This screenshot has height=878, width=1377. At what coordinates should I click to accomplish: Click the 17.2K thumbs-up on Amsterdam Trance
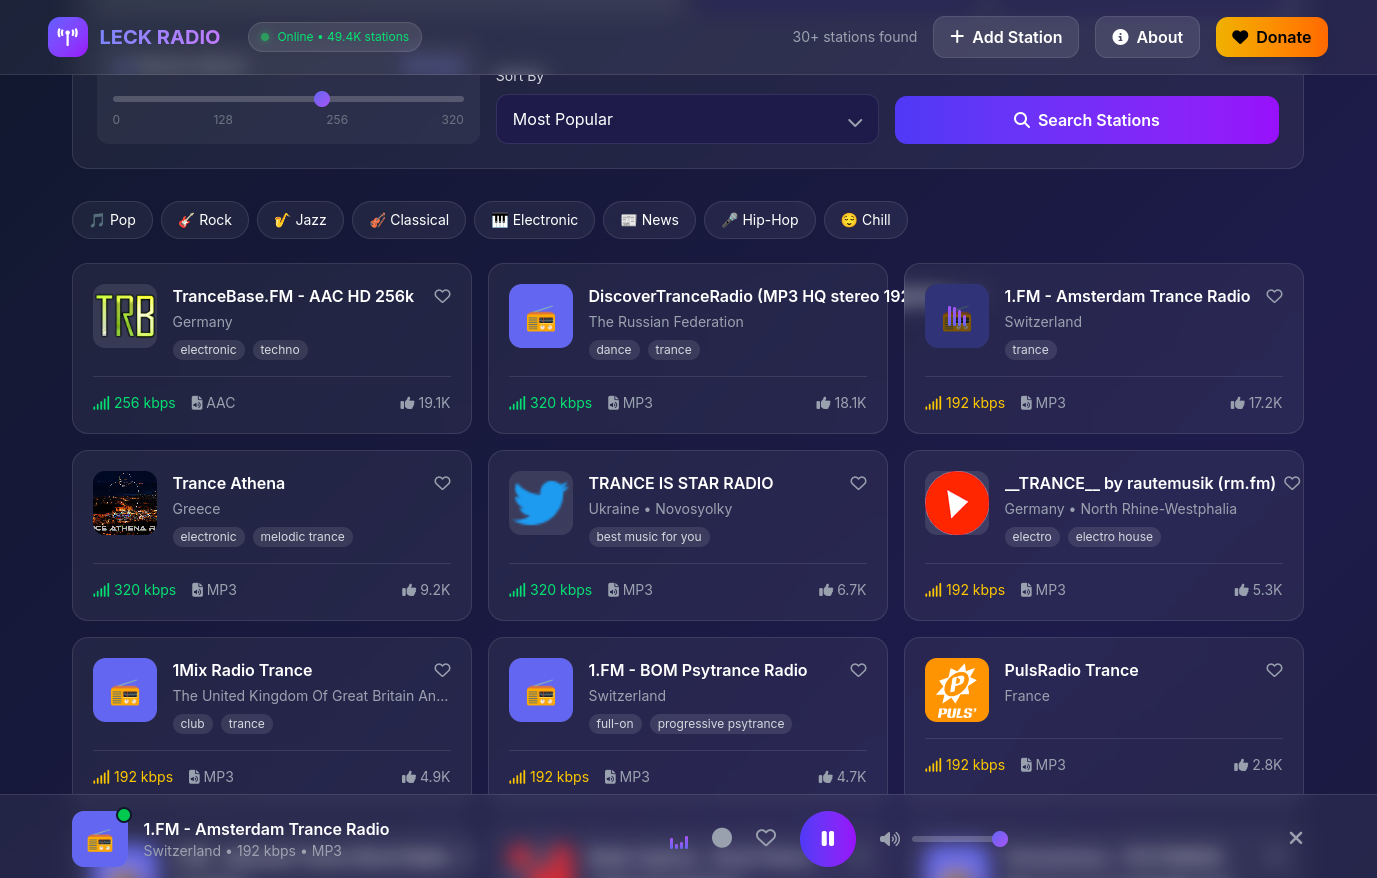click(1256, 403)
